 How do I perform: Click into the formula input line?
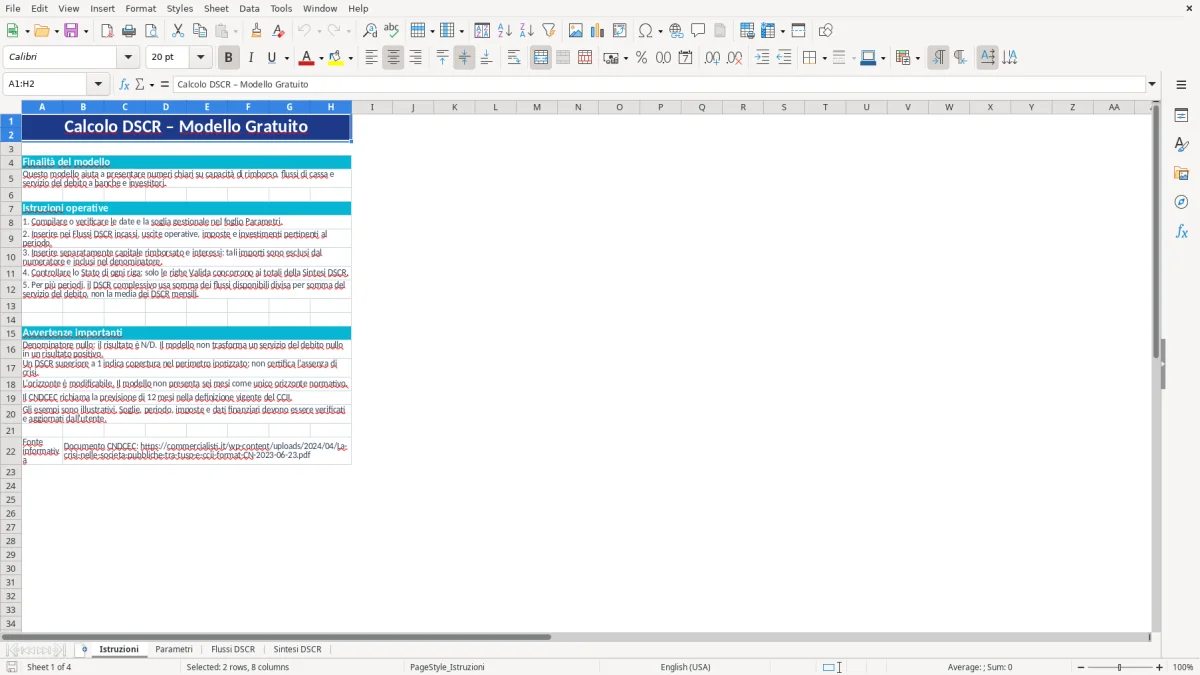coord(659,84)
